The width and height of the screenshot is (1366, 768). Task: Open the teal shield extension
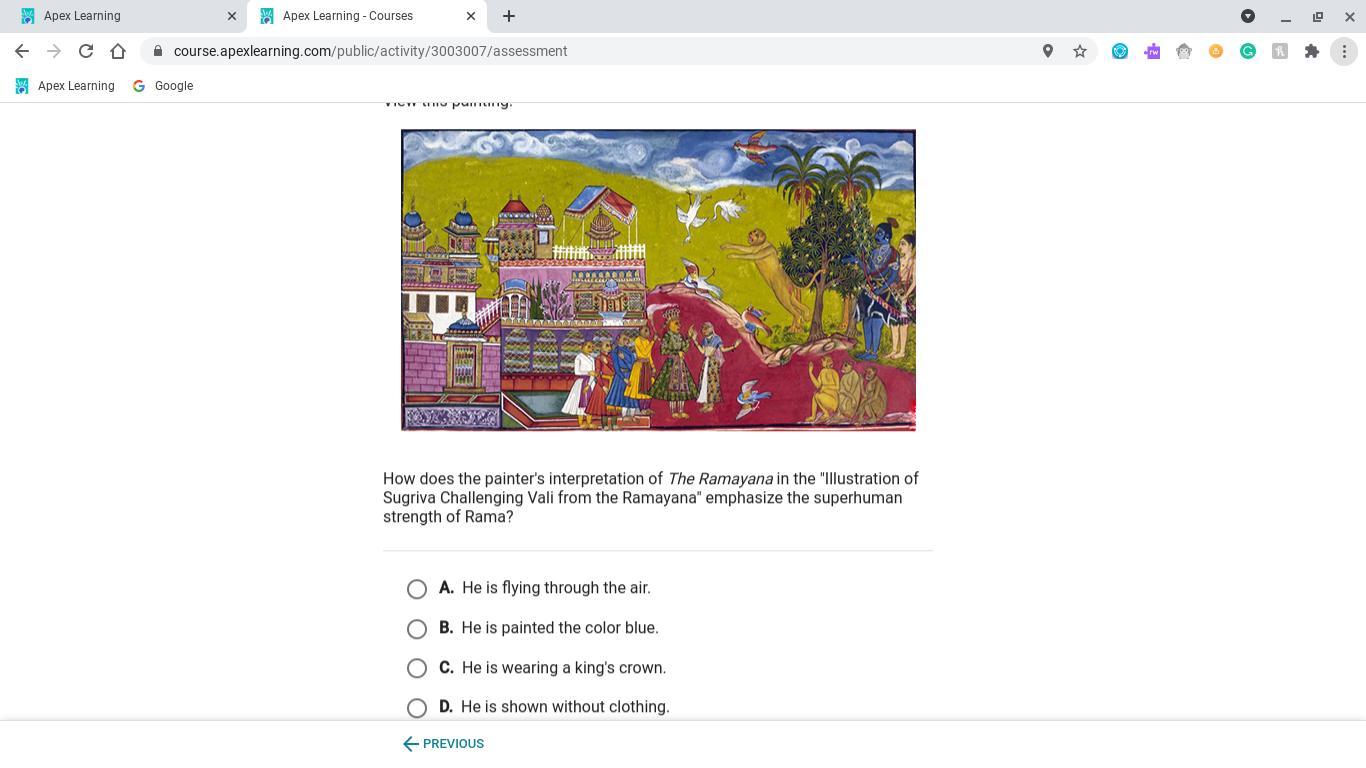[1120, 51]
